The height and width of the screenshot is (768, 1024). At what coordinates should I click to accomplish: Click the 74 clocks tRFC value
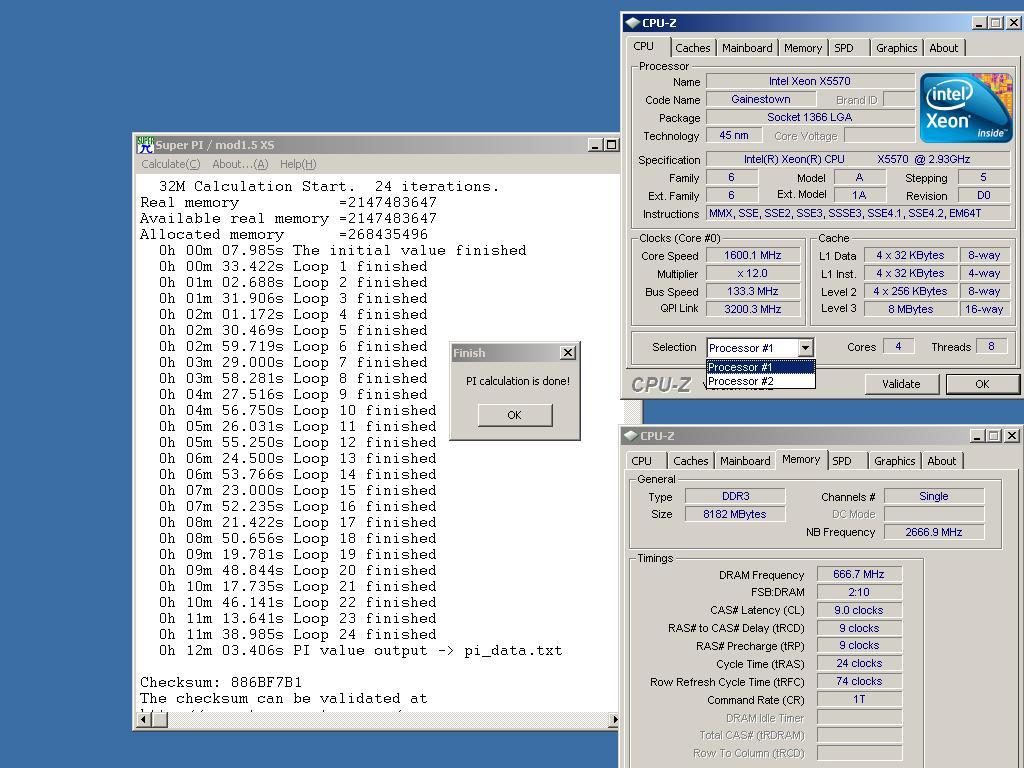tap(859, 681)
